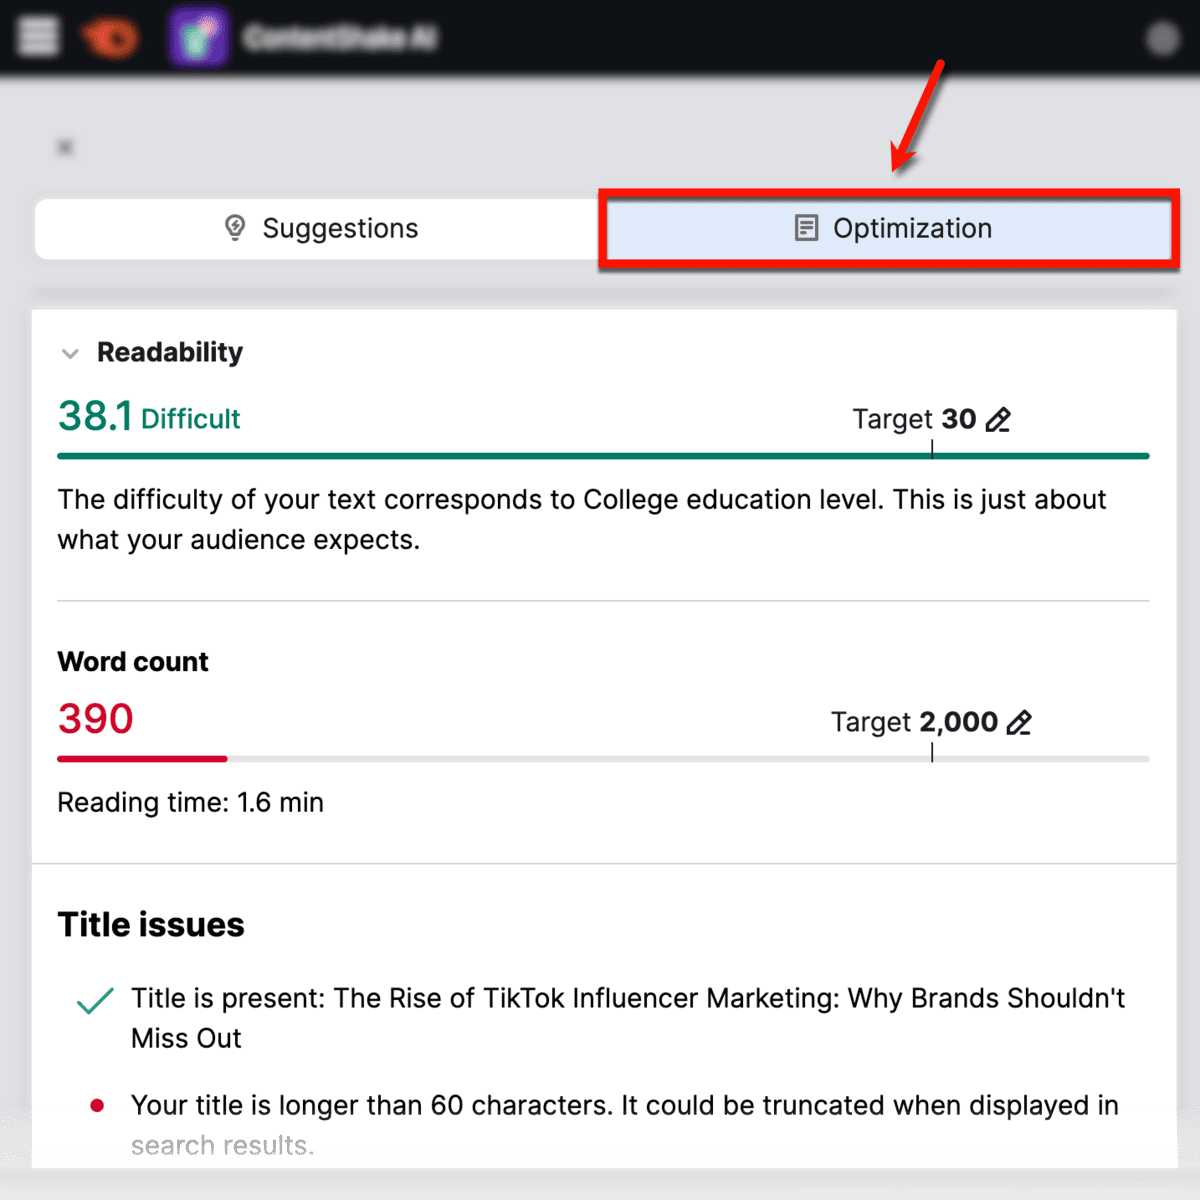1200x1200 pixels.
Task: Click the Title issues heading
Action: point(150,924)
